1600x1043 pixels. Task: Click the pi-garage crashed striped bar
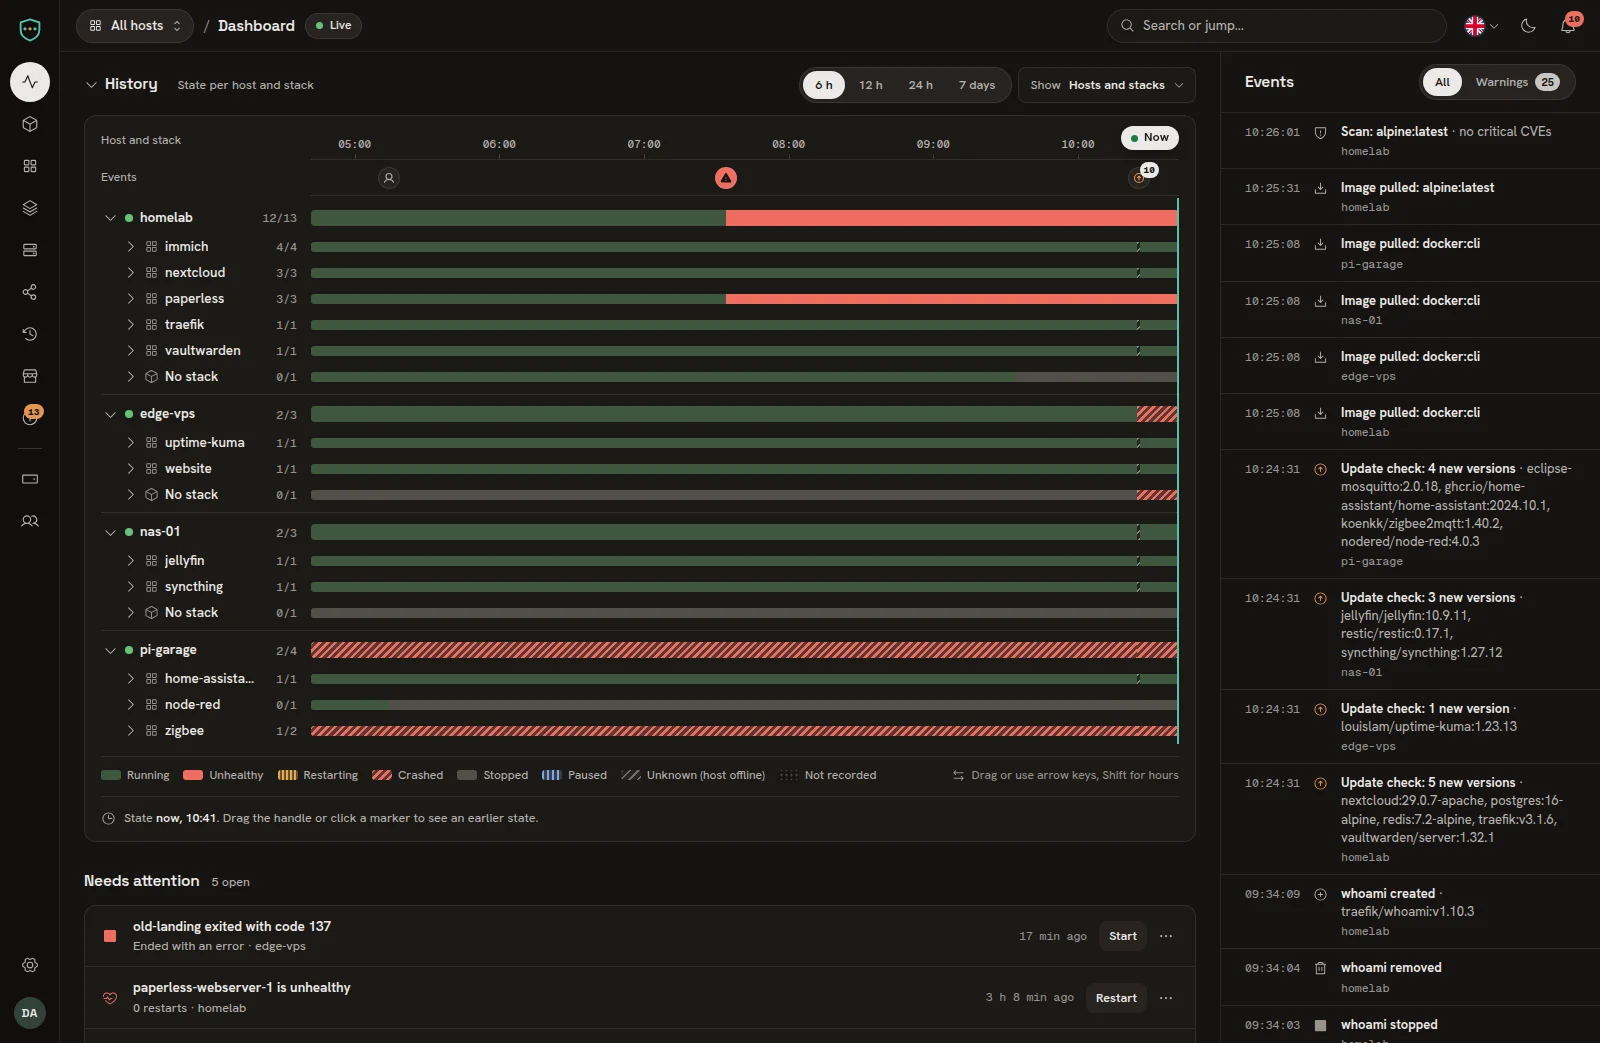coord(744,650)
